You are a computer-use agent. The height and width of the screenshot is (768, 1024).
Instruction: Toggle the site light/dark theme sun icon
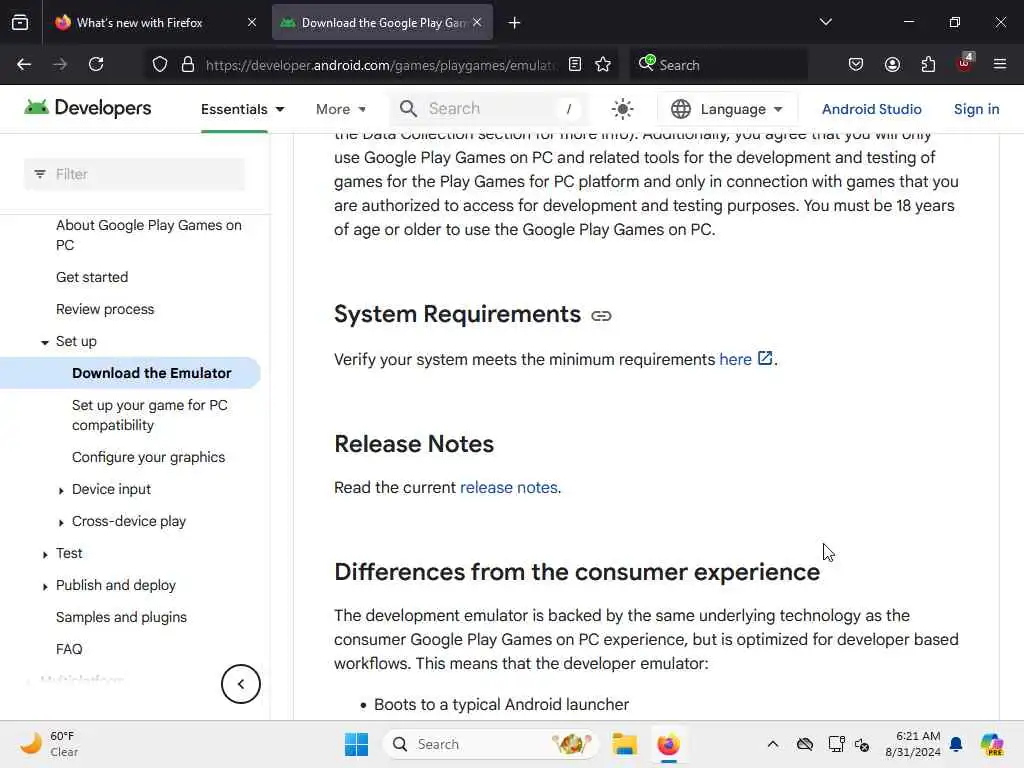tap(622, 109)
